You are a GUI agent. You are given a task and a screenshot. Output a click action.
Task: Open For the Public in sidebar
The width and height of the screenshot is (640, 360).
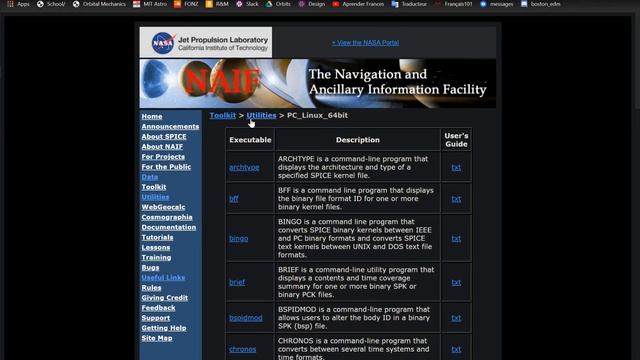(166, 167)
